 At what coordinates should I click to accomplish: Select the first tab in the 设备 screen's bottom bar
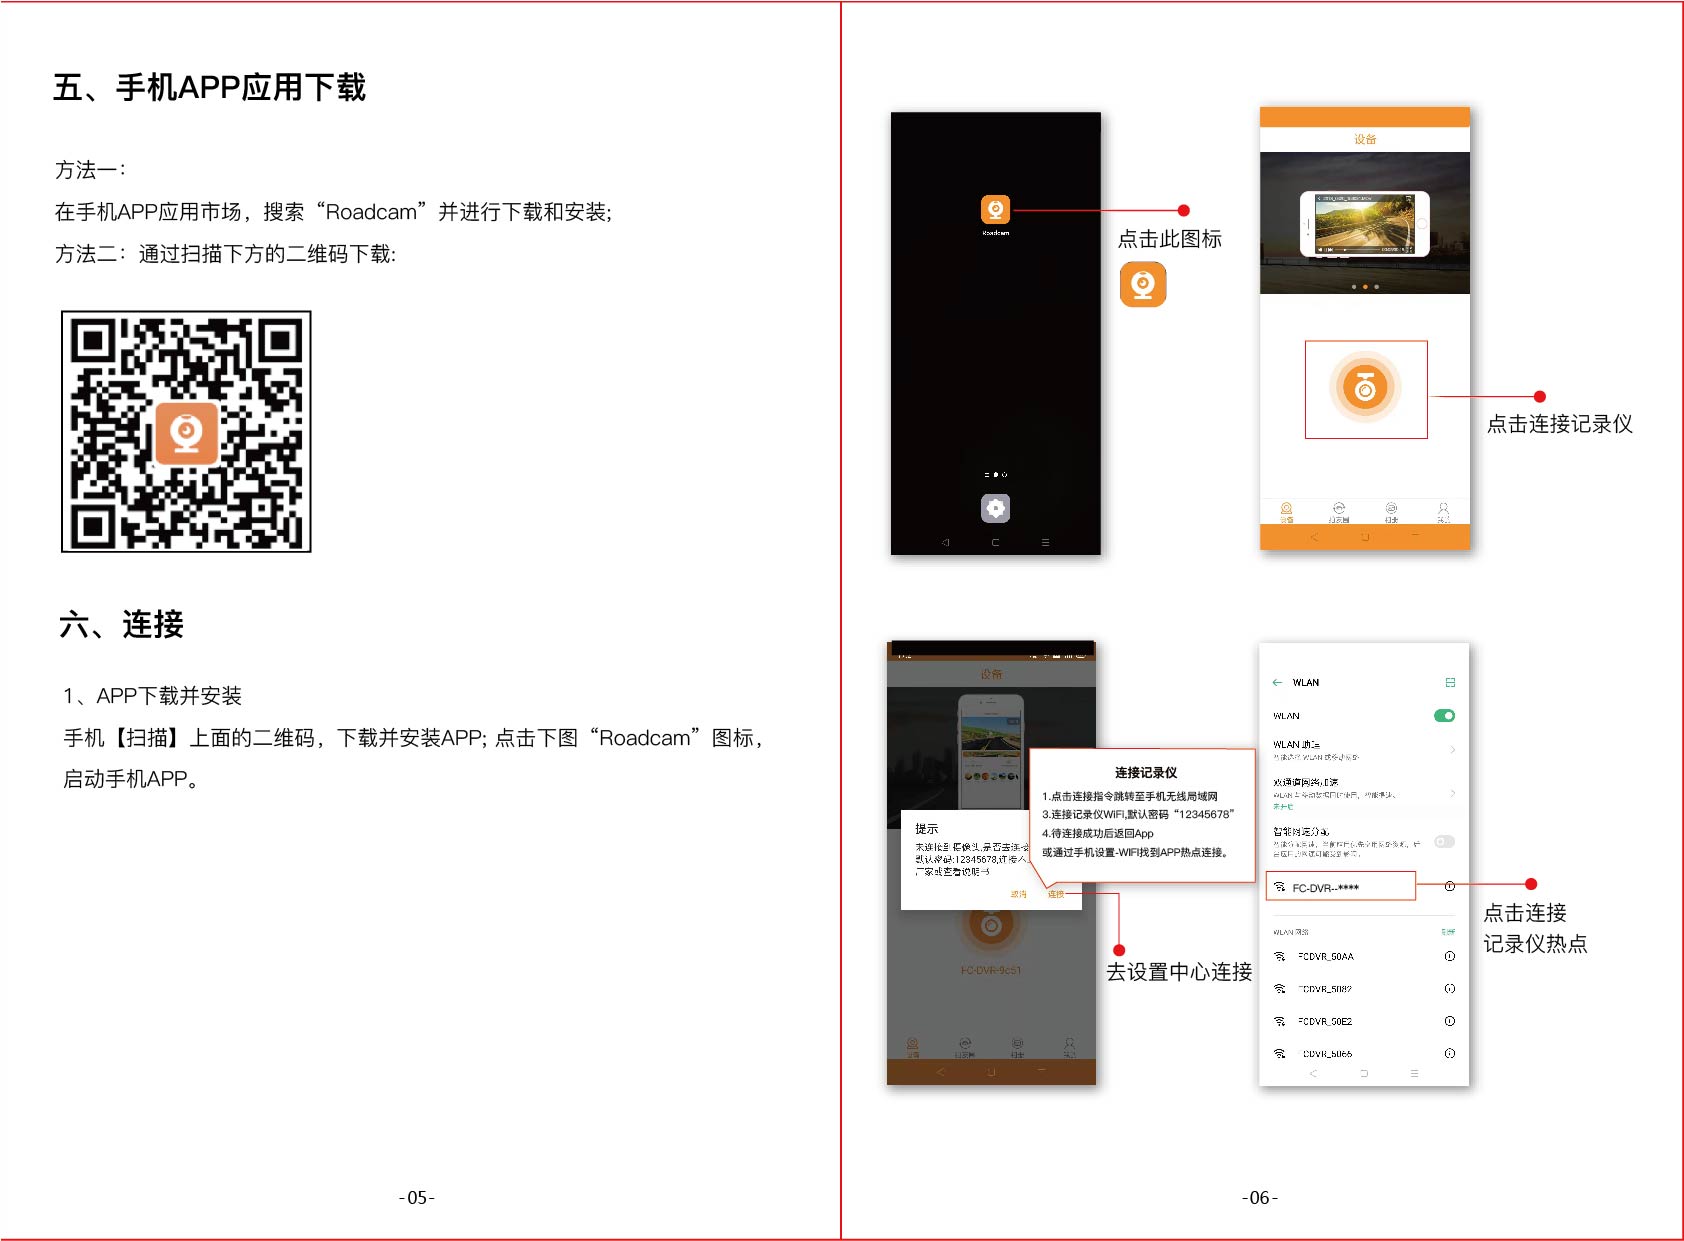(1286, 512)
